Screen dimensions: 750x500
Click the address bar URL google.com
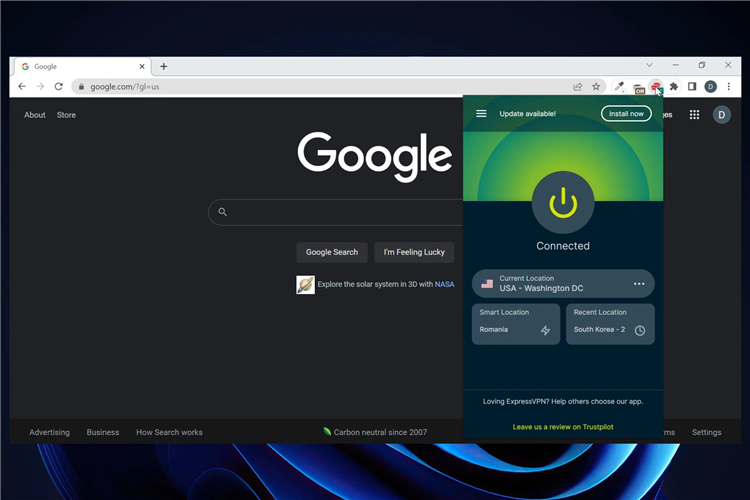click(125, 87)
